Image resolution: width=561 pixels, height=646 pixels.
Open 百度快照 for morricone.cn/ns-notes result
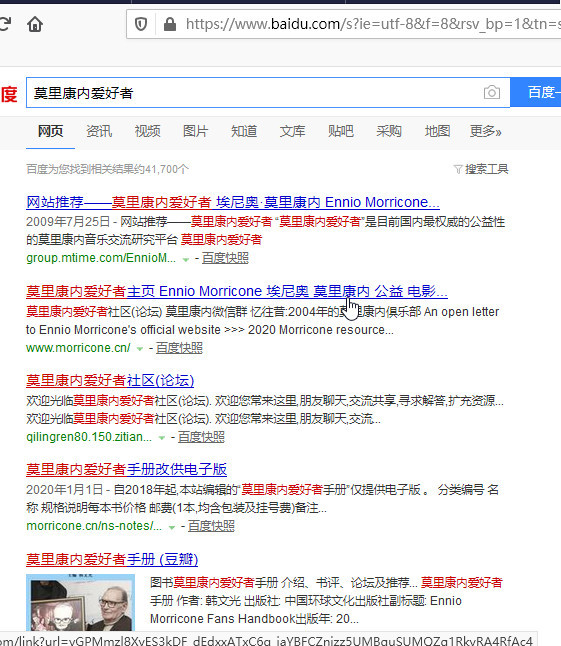(x=211, y=526)
